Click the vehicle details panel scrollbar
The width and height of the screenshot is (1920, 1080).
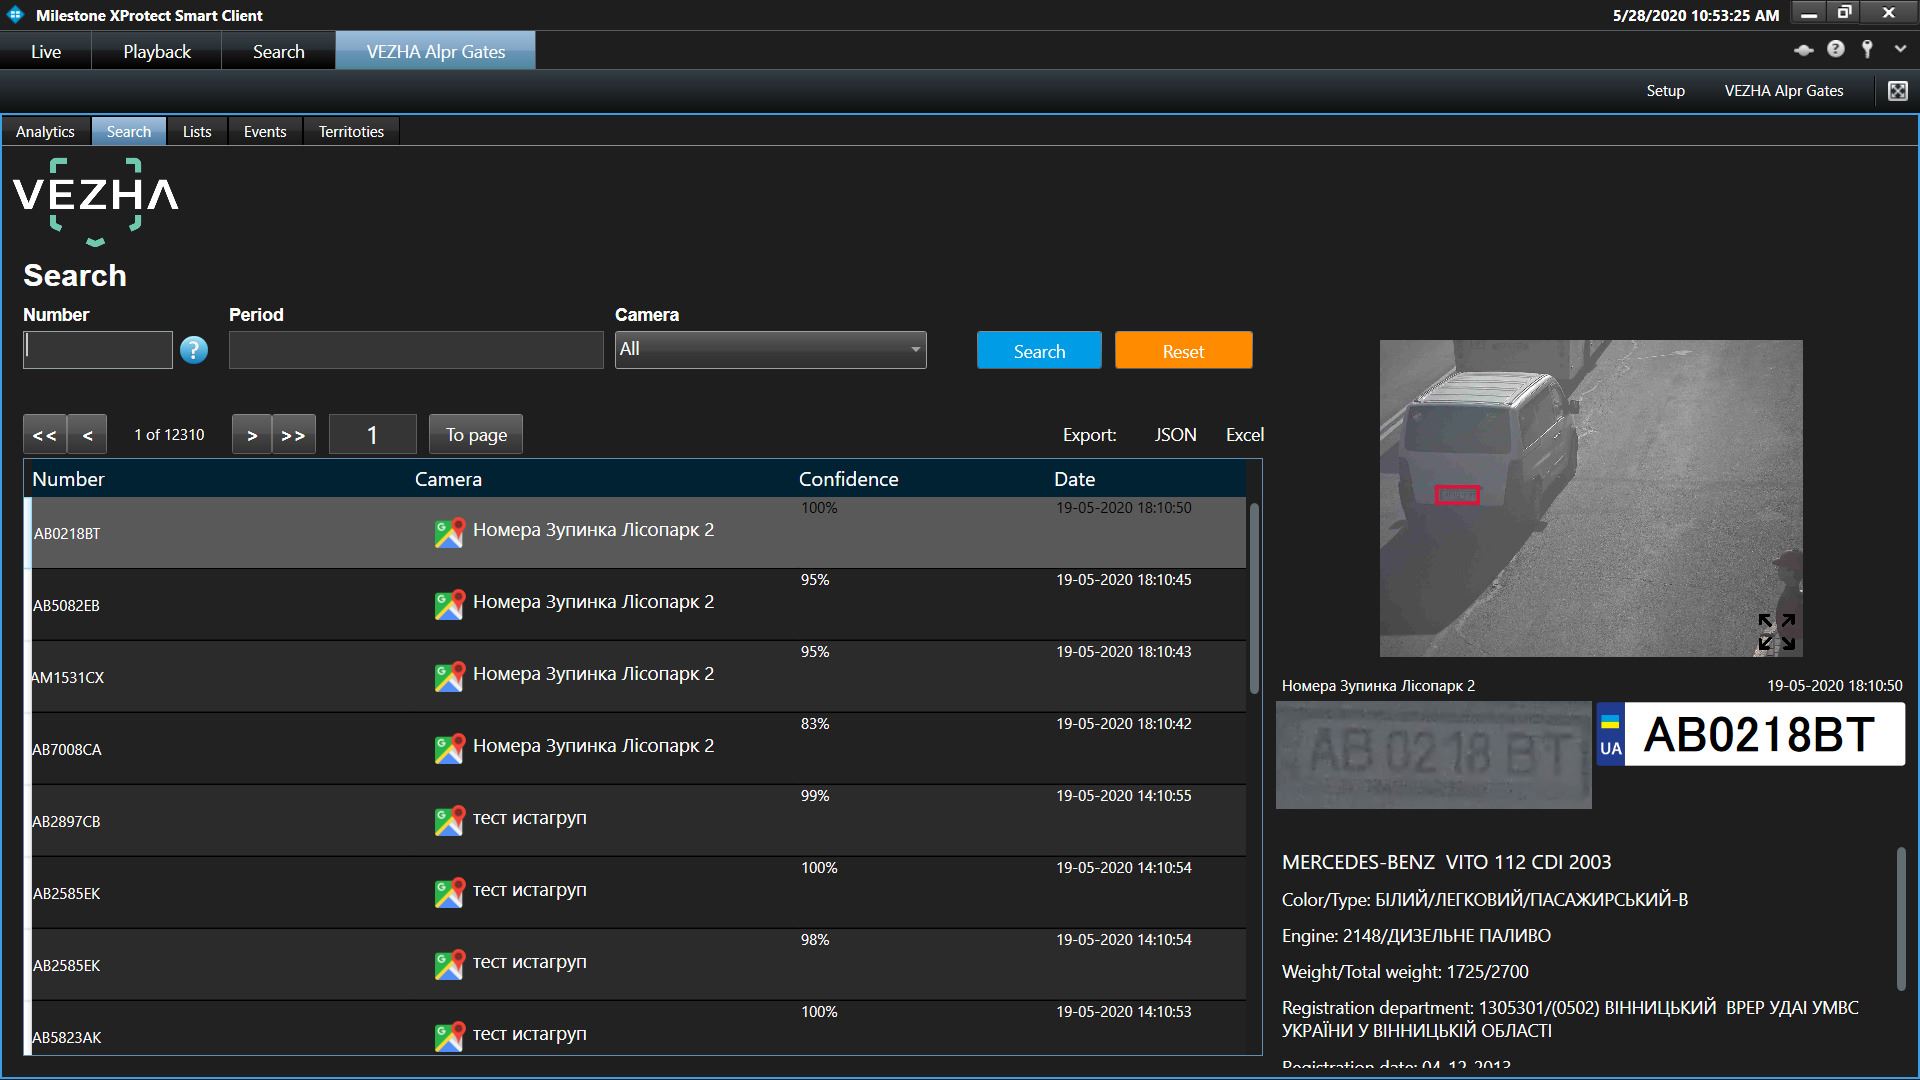point(1902,918)
